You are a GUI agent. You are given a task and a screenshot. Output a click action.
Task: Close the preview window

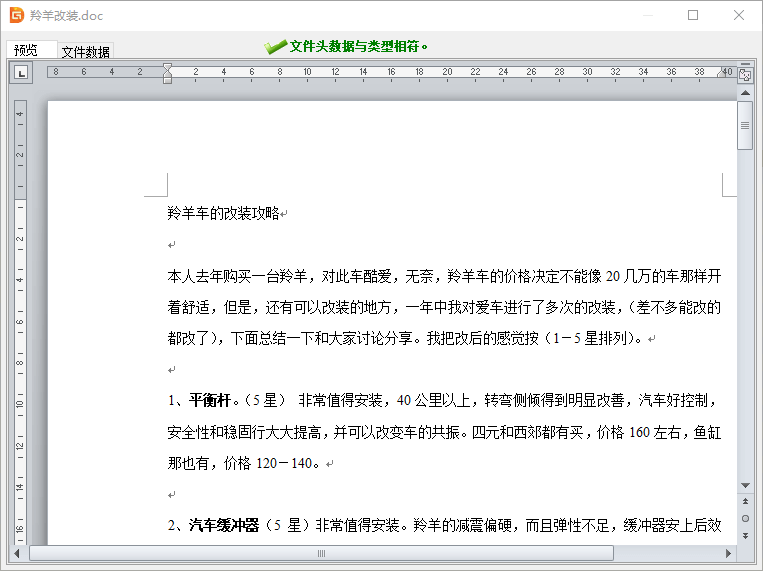(739, 15)
